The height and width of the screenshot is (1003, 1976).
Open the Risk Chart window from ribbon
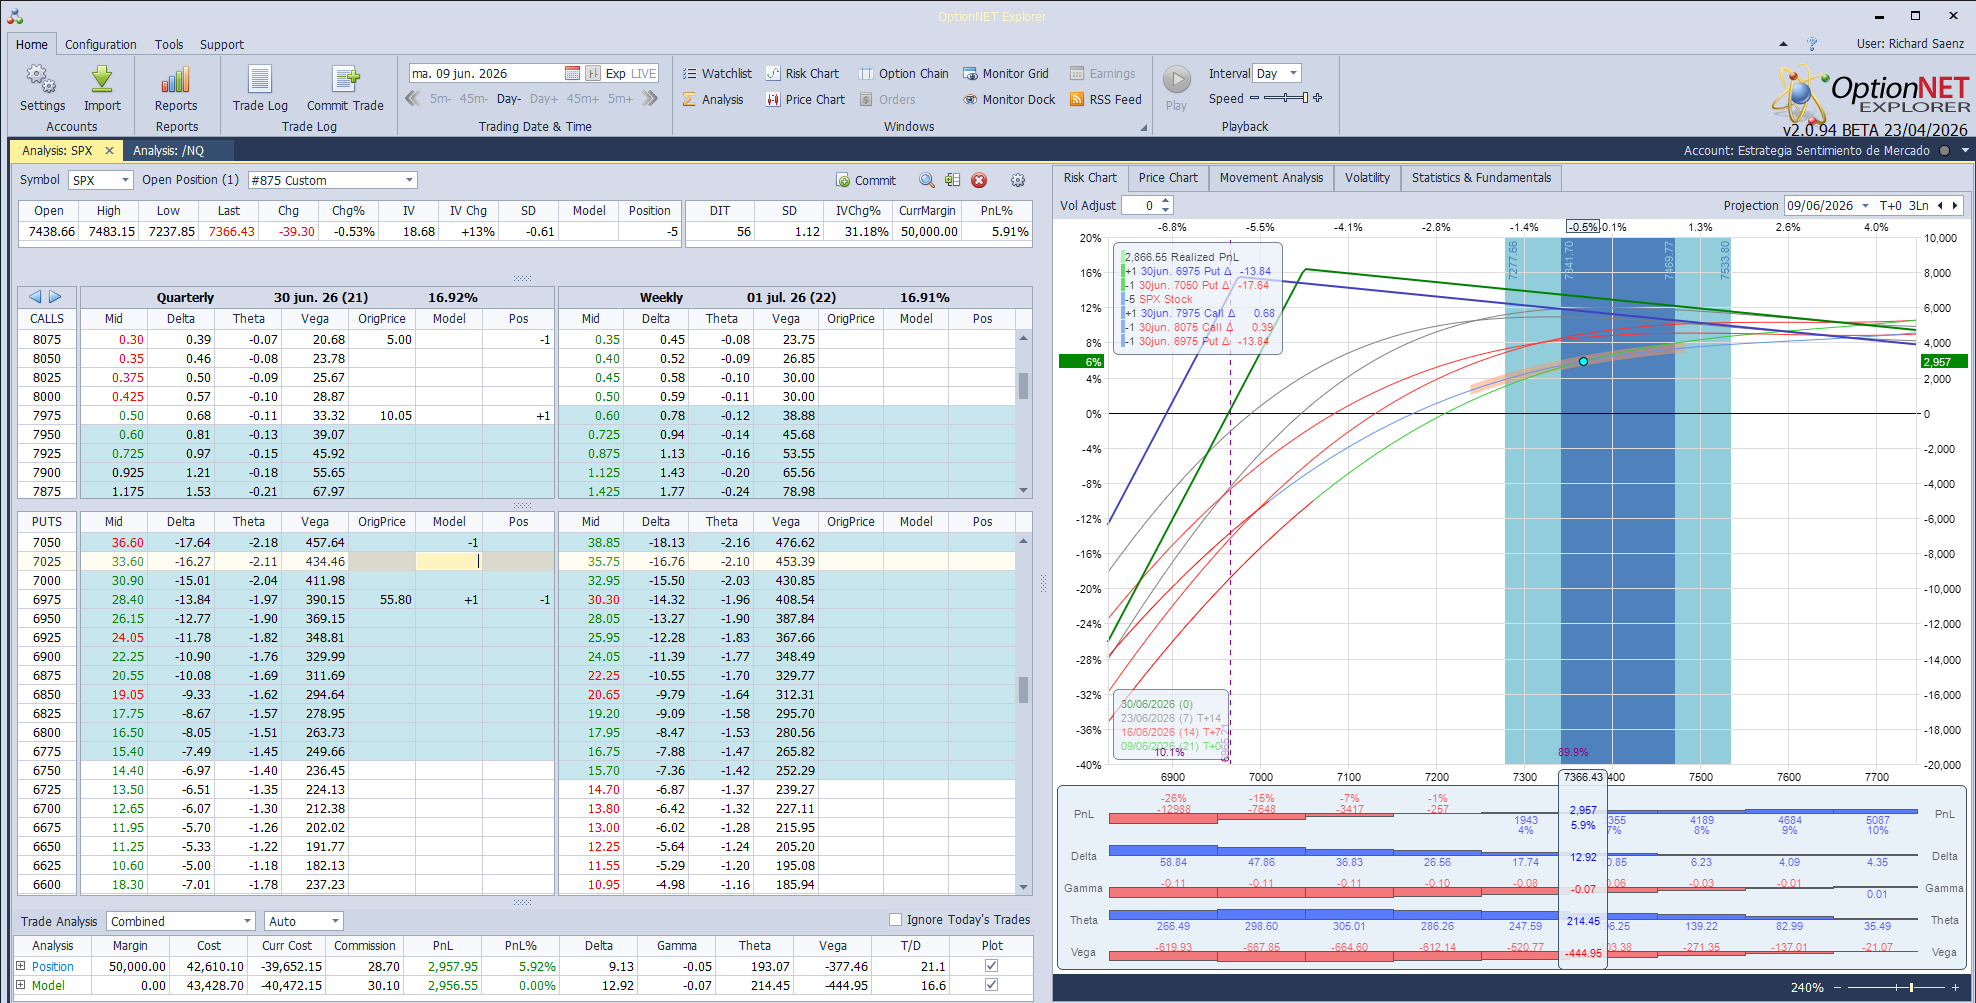(802, 73)
